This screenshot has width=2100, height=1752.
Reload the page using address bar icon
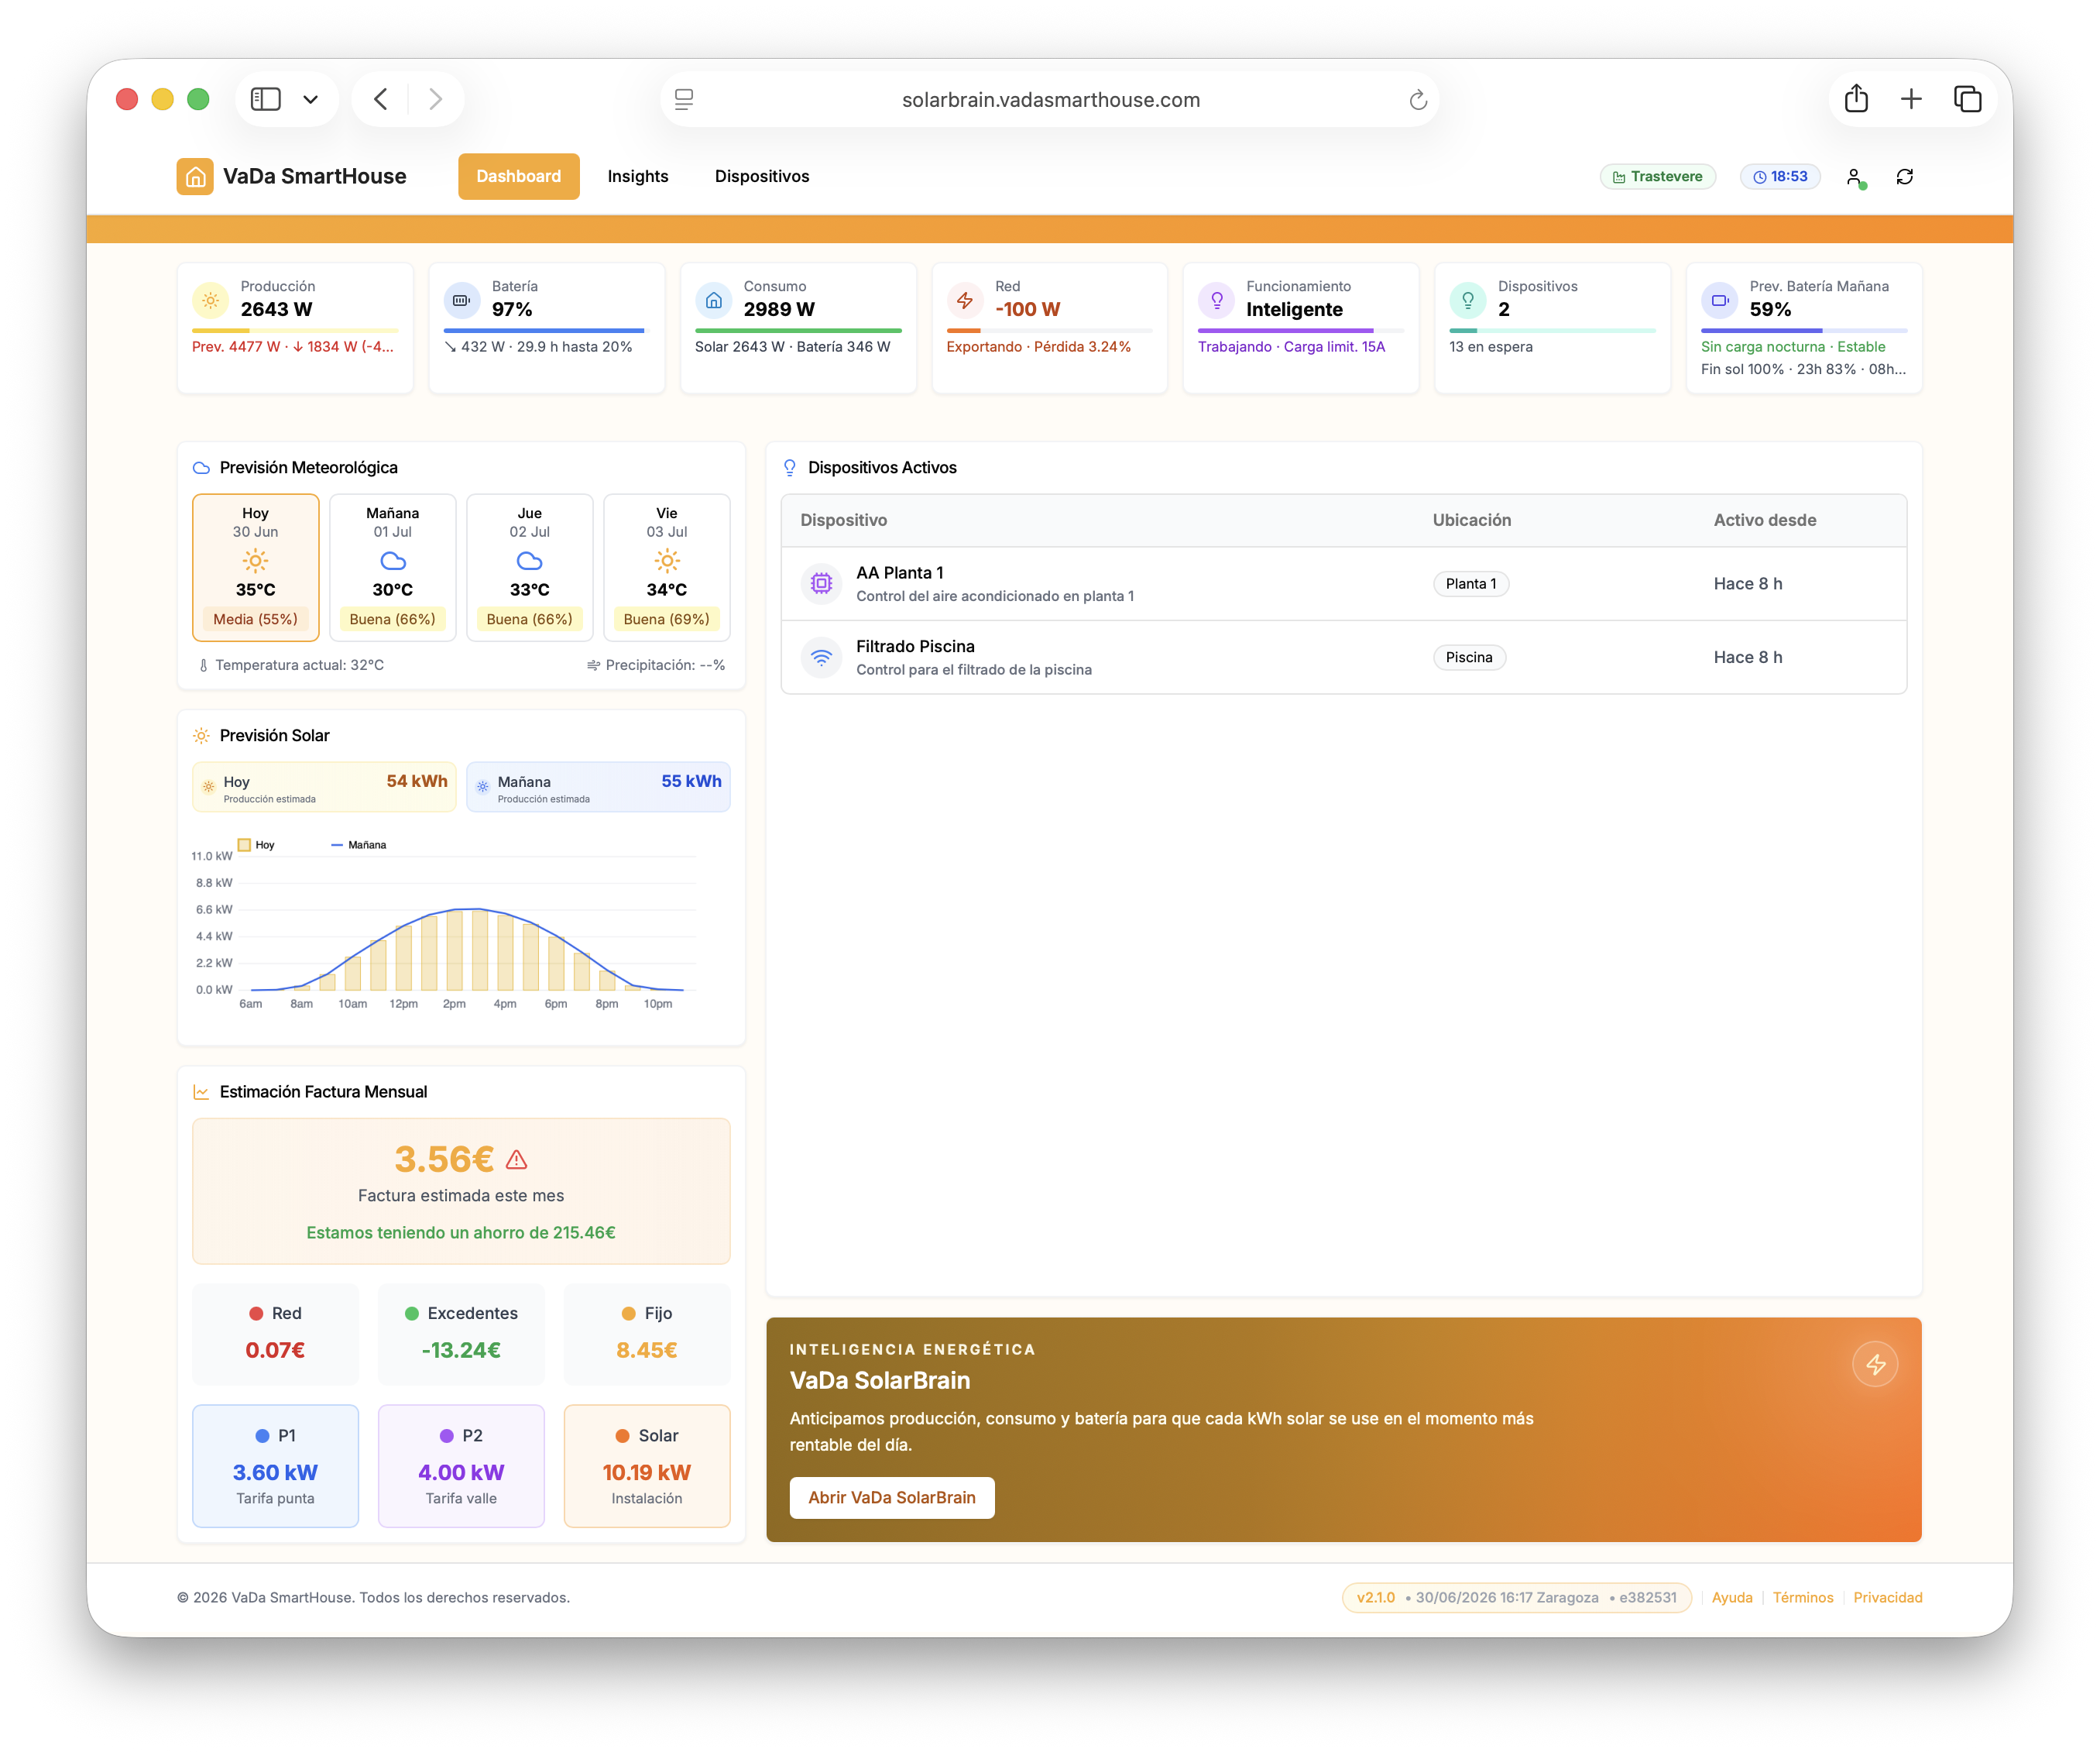pyautogui.click(x=1418, y=99)
